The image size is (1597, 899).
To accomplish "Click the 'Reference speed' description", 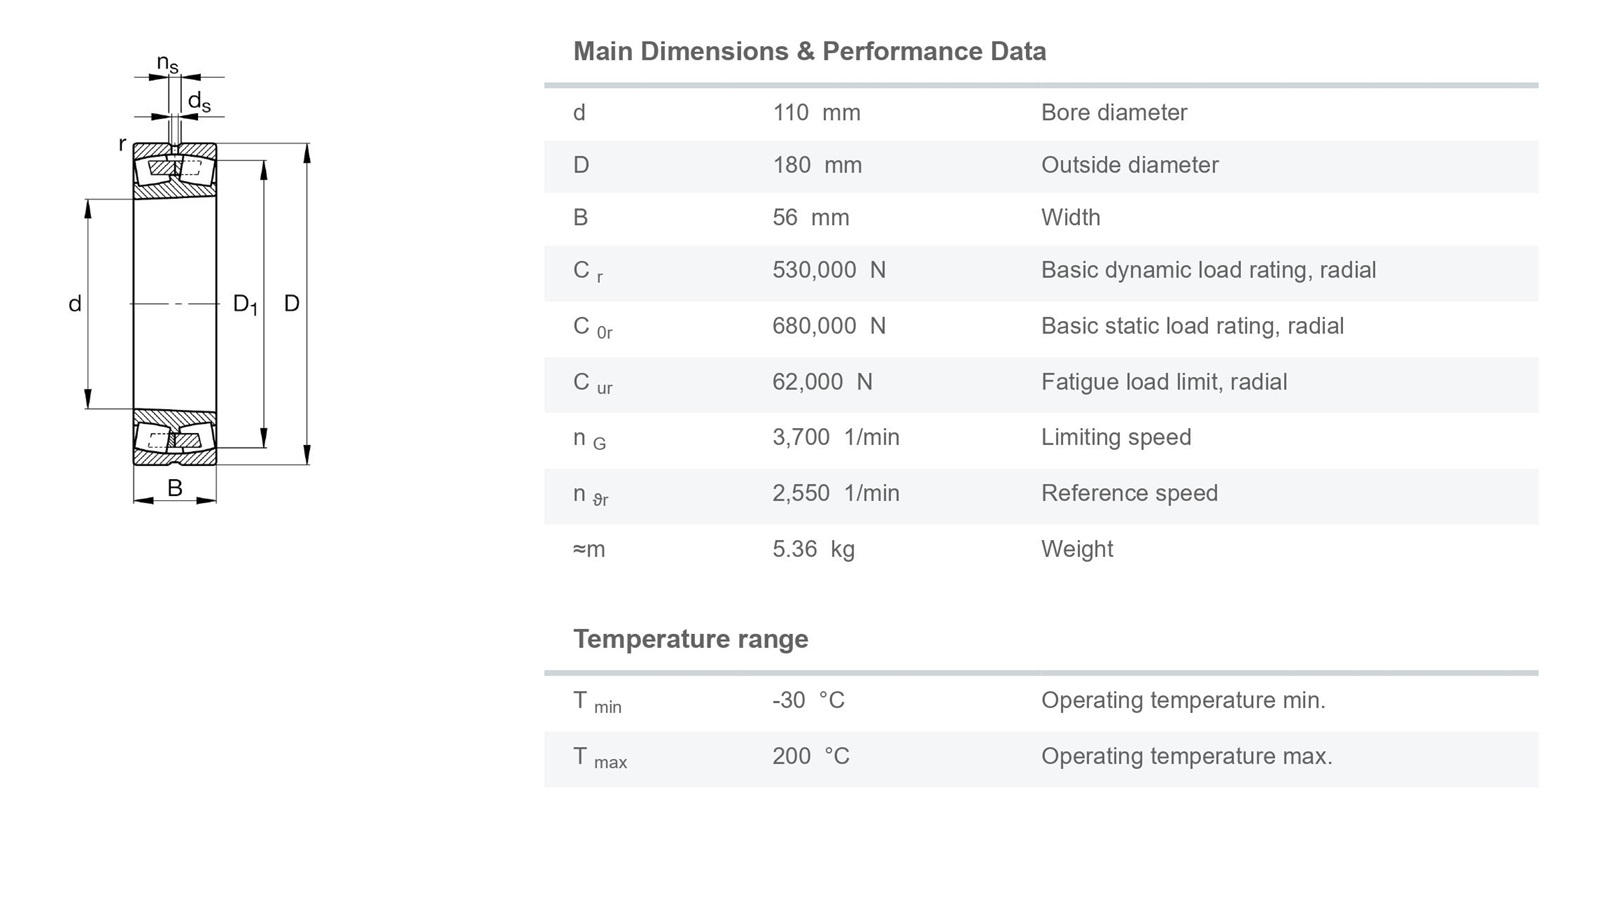I will 1129,493.
